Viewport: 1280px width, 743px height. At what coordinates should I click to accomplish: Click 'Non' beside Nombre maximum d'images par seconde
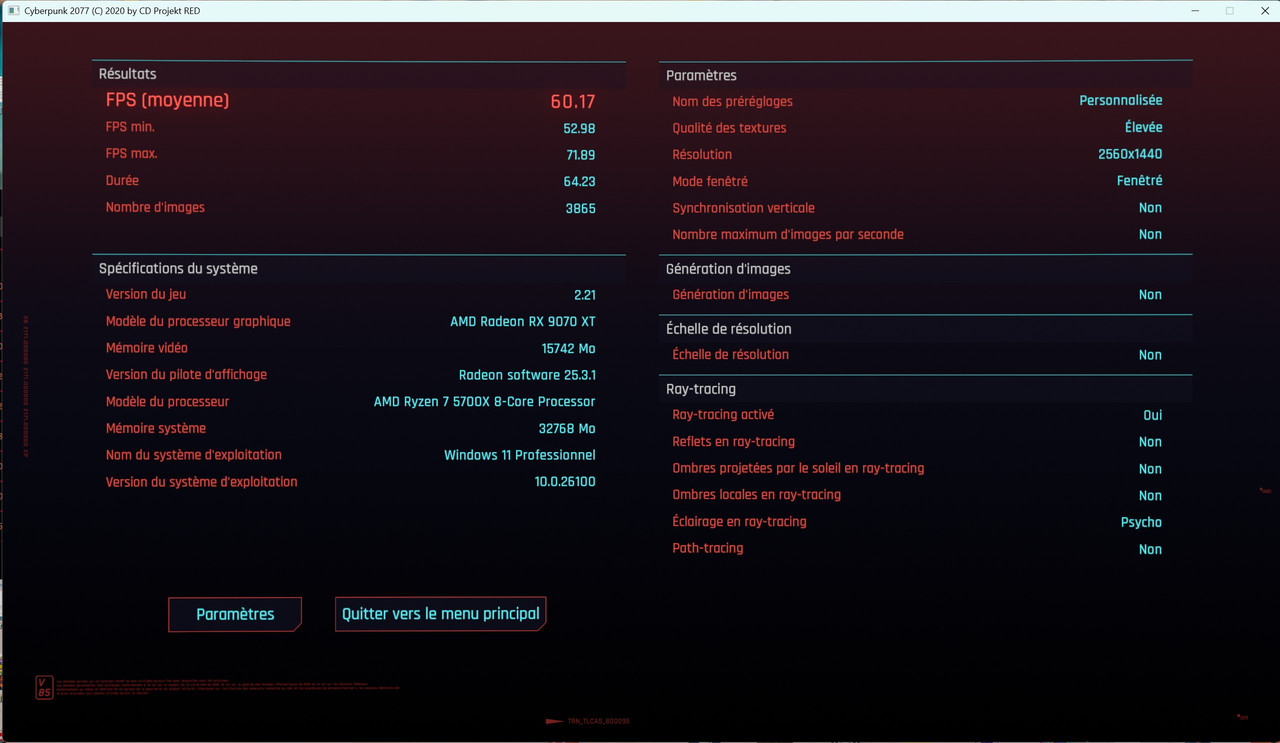tap(1150, 235)
